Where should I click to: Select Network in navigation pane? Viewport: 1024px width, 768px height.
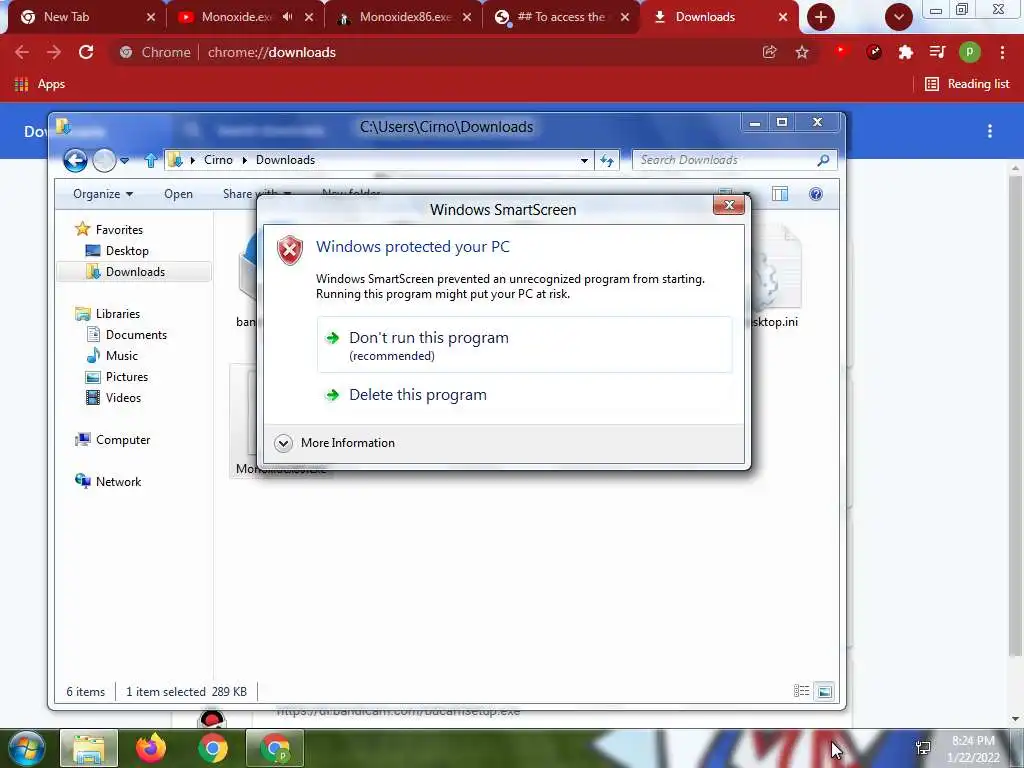(108, 482)
